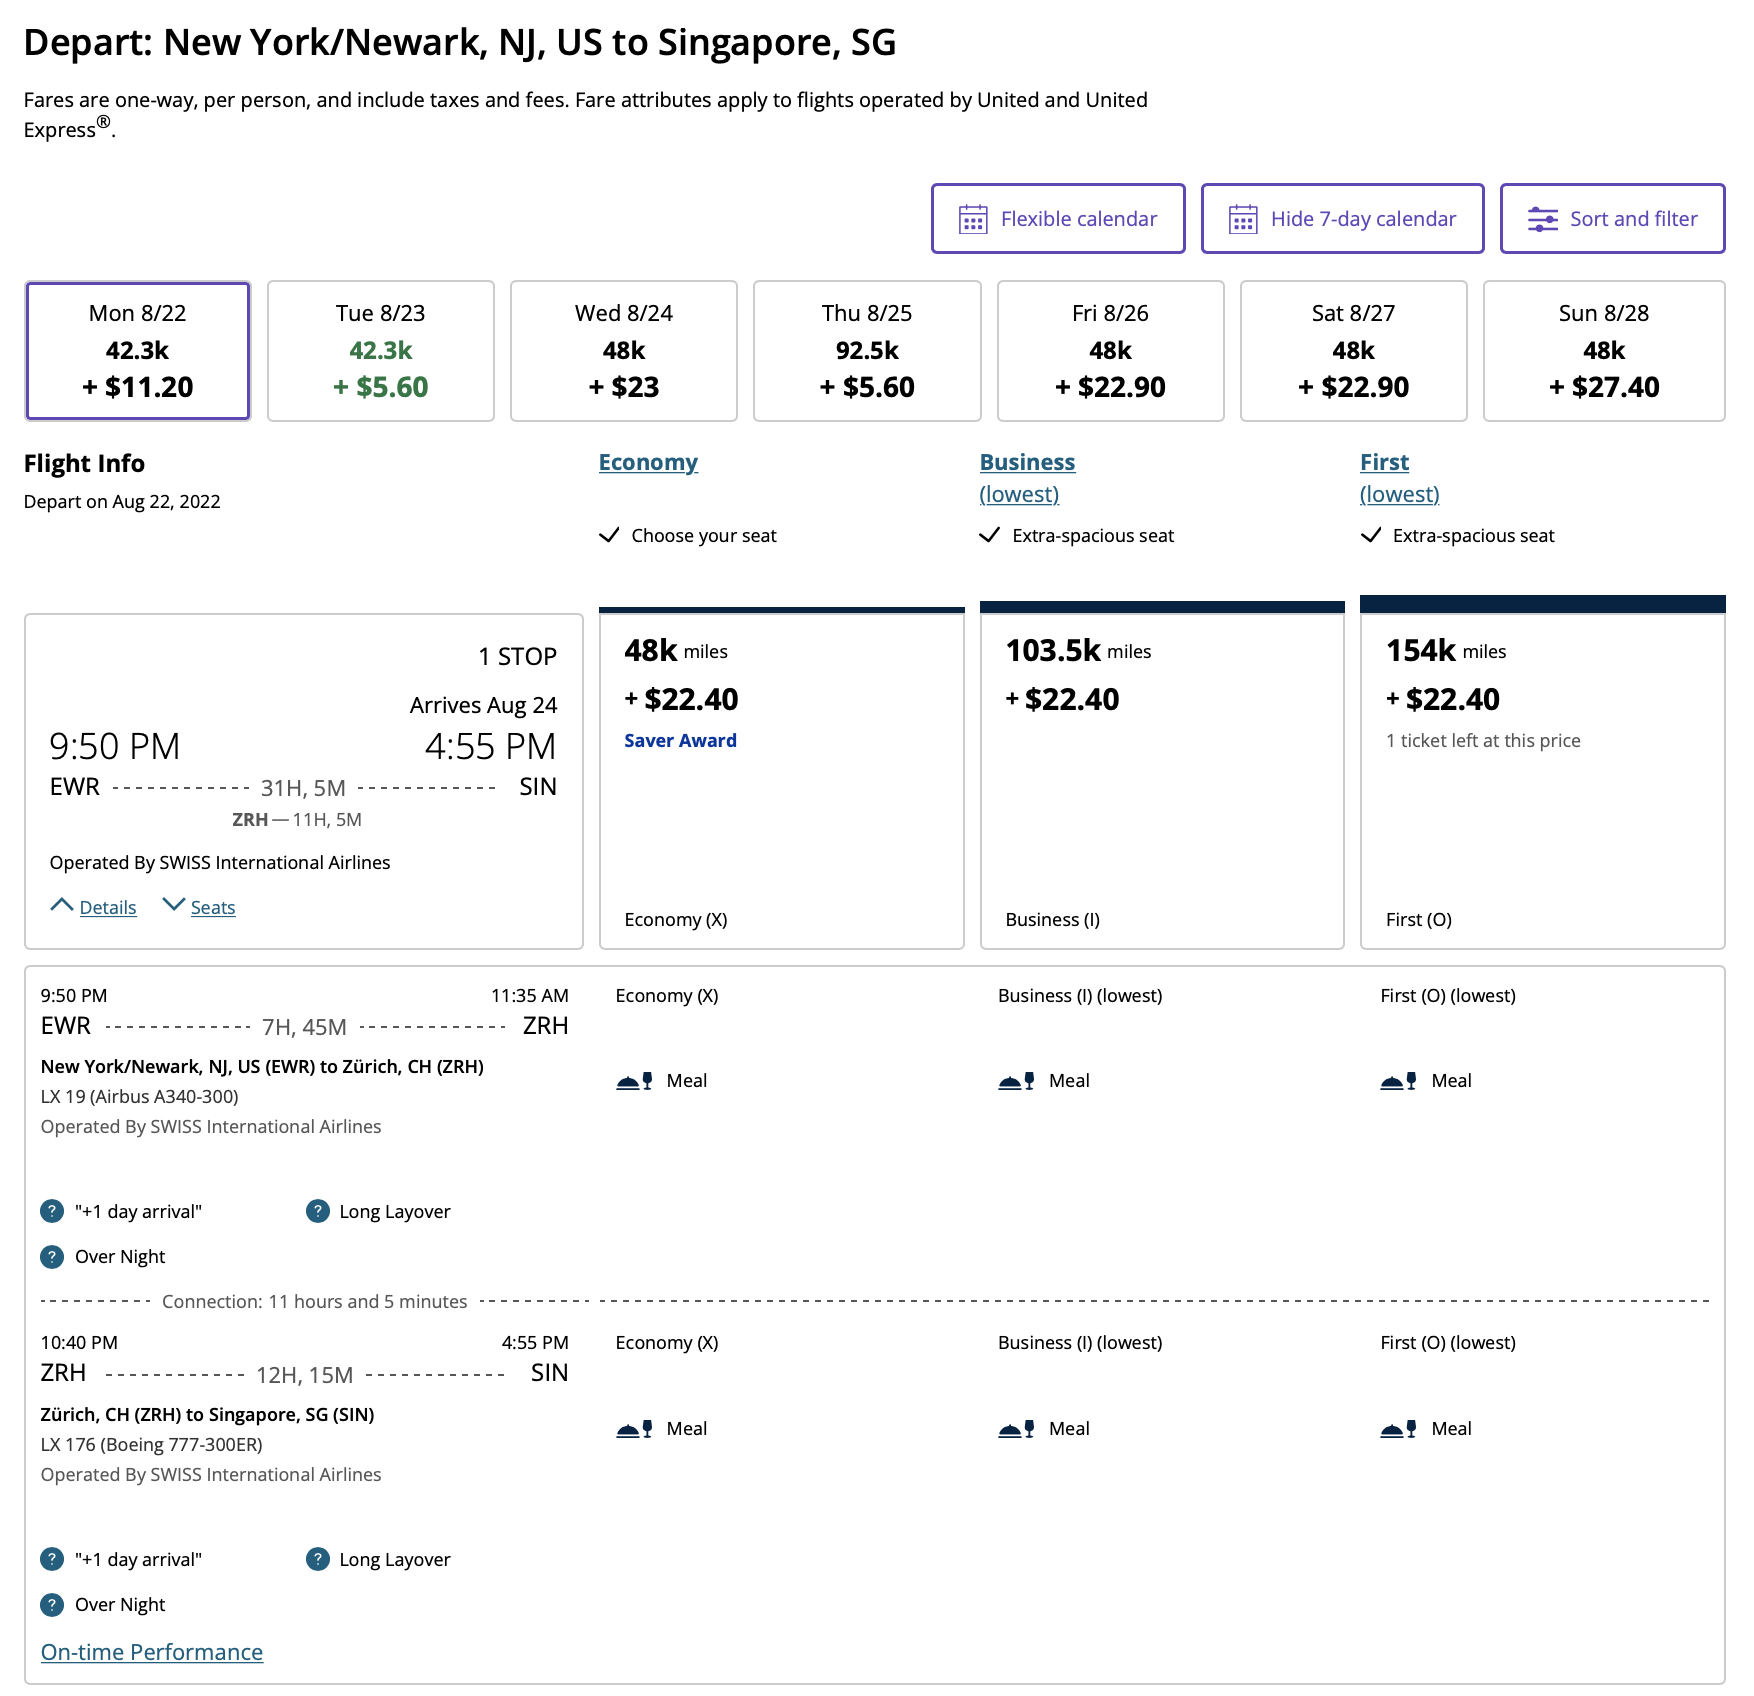Click 'Depart on Aug 22, 2022' text
Viewport: 1754px width, 1696px height.
click(122, 501)
